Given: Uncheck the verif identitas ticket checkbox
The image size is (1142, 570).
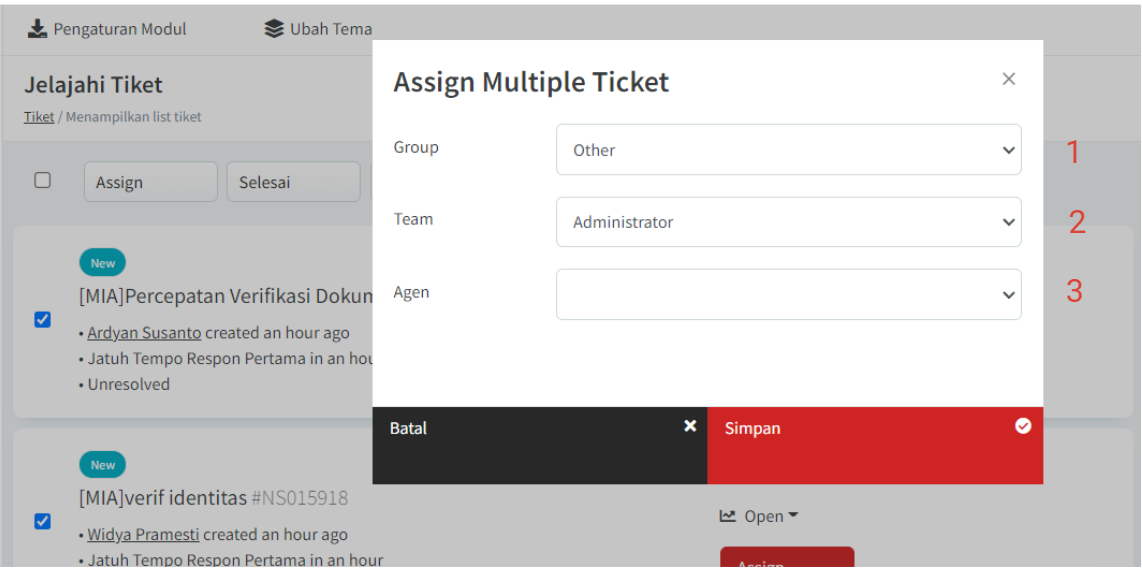Looking at the screenshot, I should 43,521.
